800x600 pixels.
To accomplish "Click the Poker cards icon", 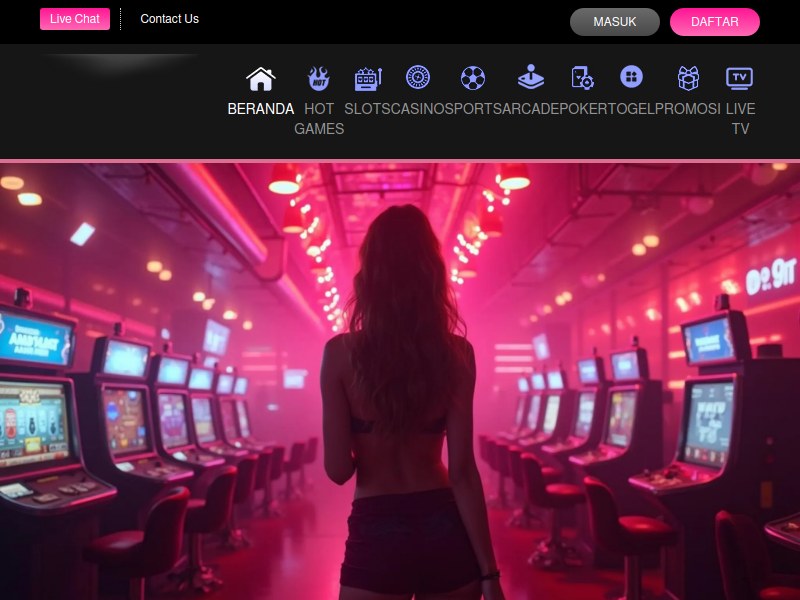I will pos(582,78).
